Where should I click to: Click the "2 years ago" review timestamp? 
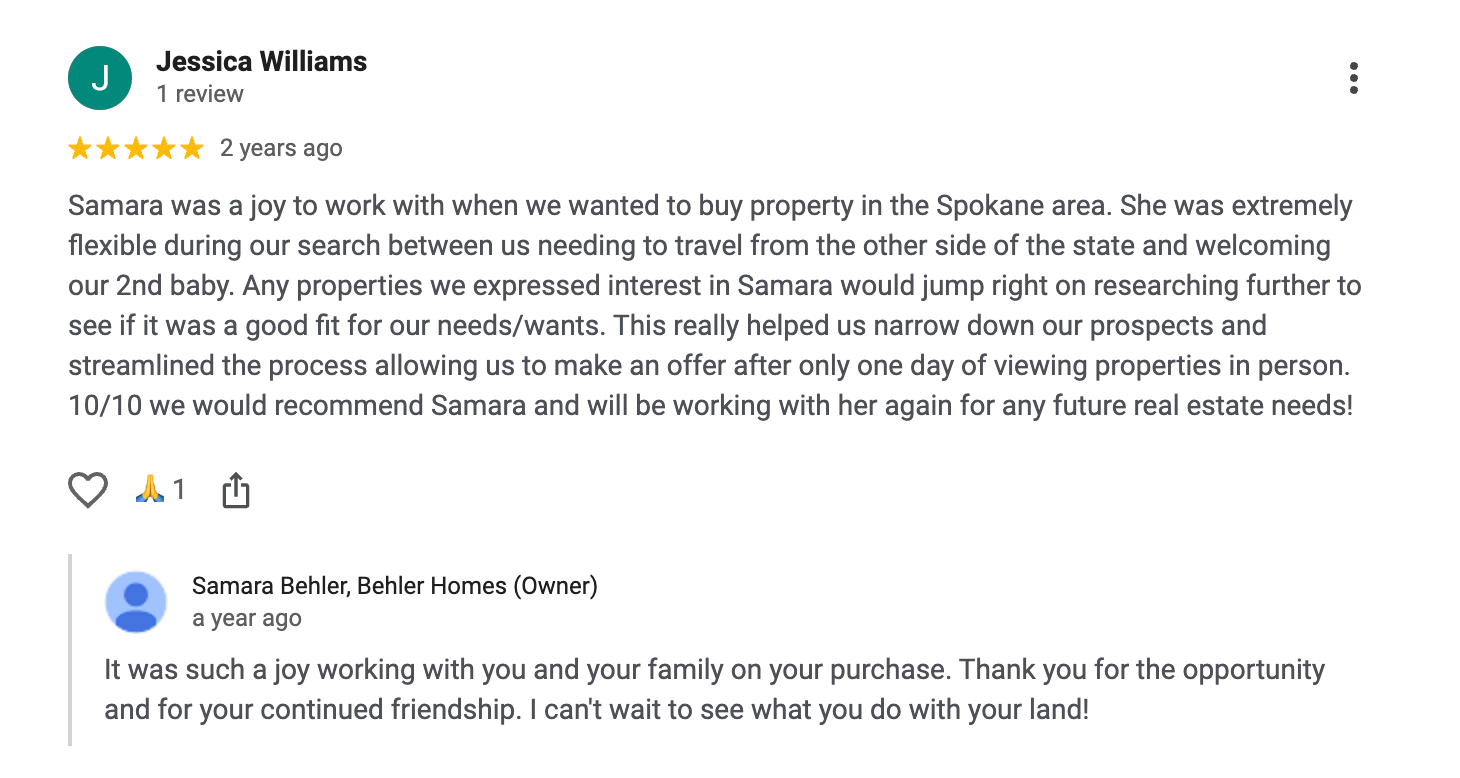tap(281, 148)
